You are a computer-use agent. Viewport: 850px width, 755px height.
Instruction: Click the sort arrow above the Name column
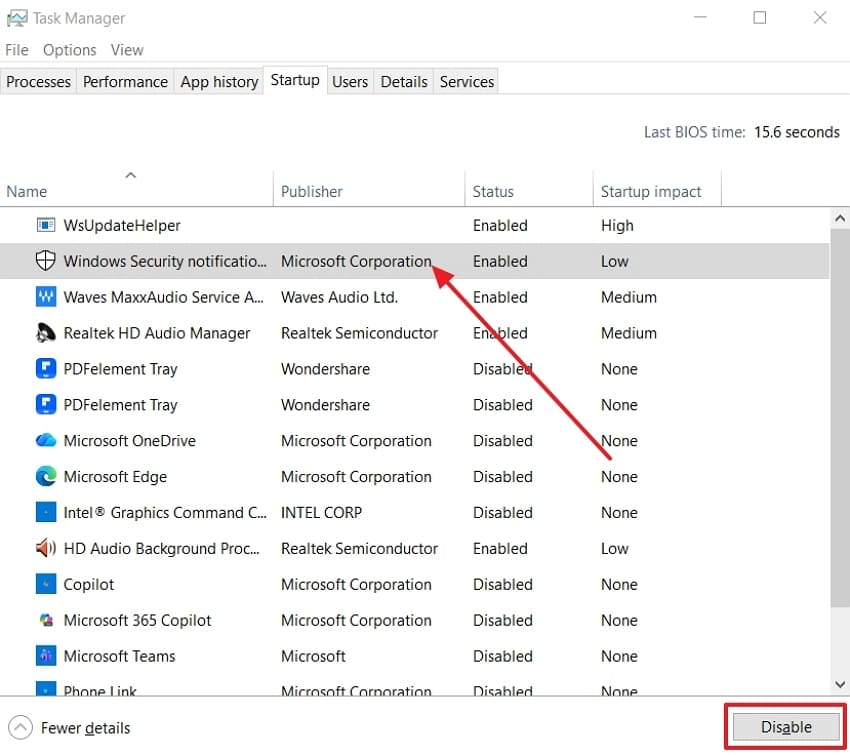pos(130,174)
